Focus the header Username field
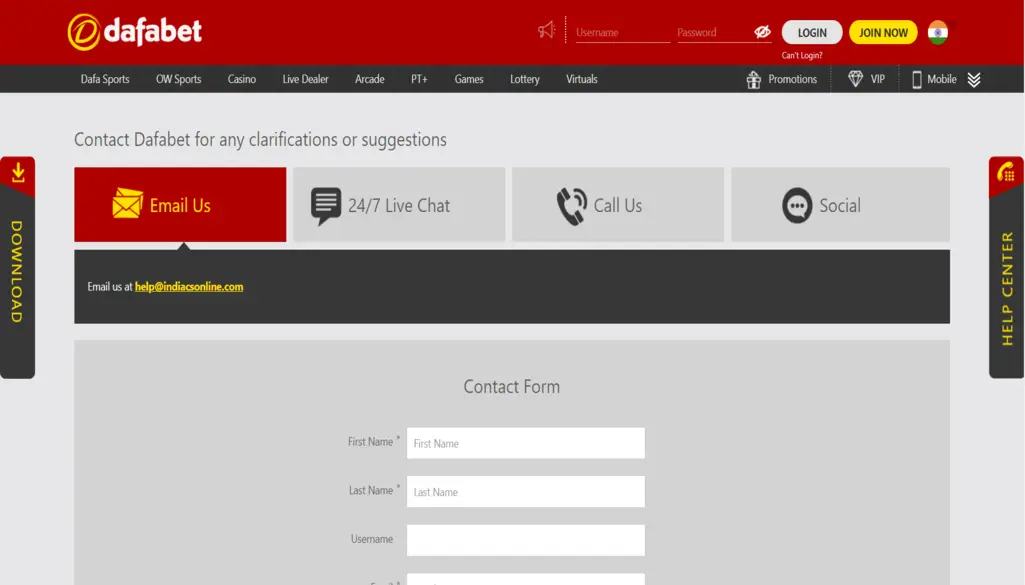Viewport: 1025px width, 585px height. coord(623,32)
